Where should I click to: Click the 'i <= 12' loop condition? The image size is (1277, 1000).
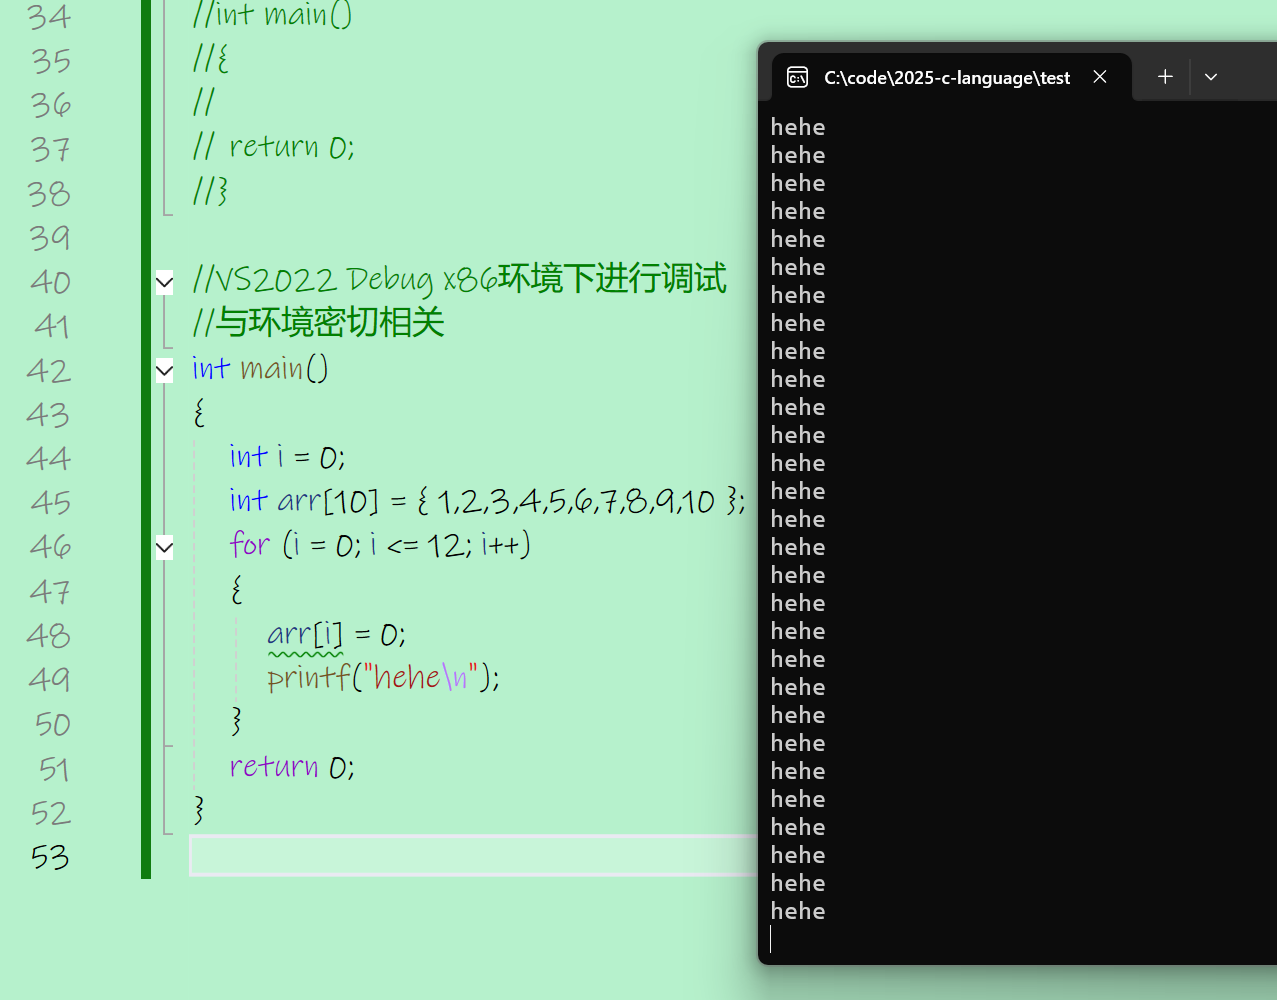418,545
